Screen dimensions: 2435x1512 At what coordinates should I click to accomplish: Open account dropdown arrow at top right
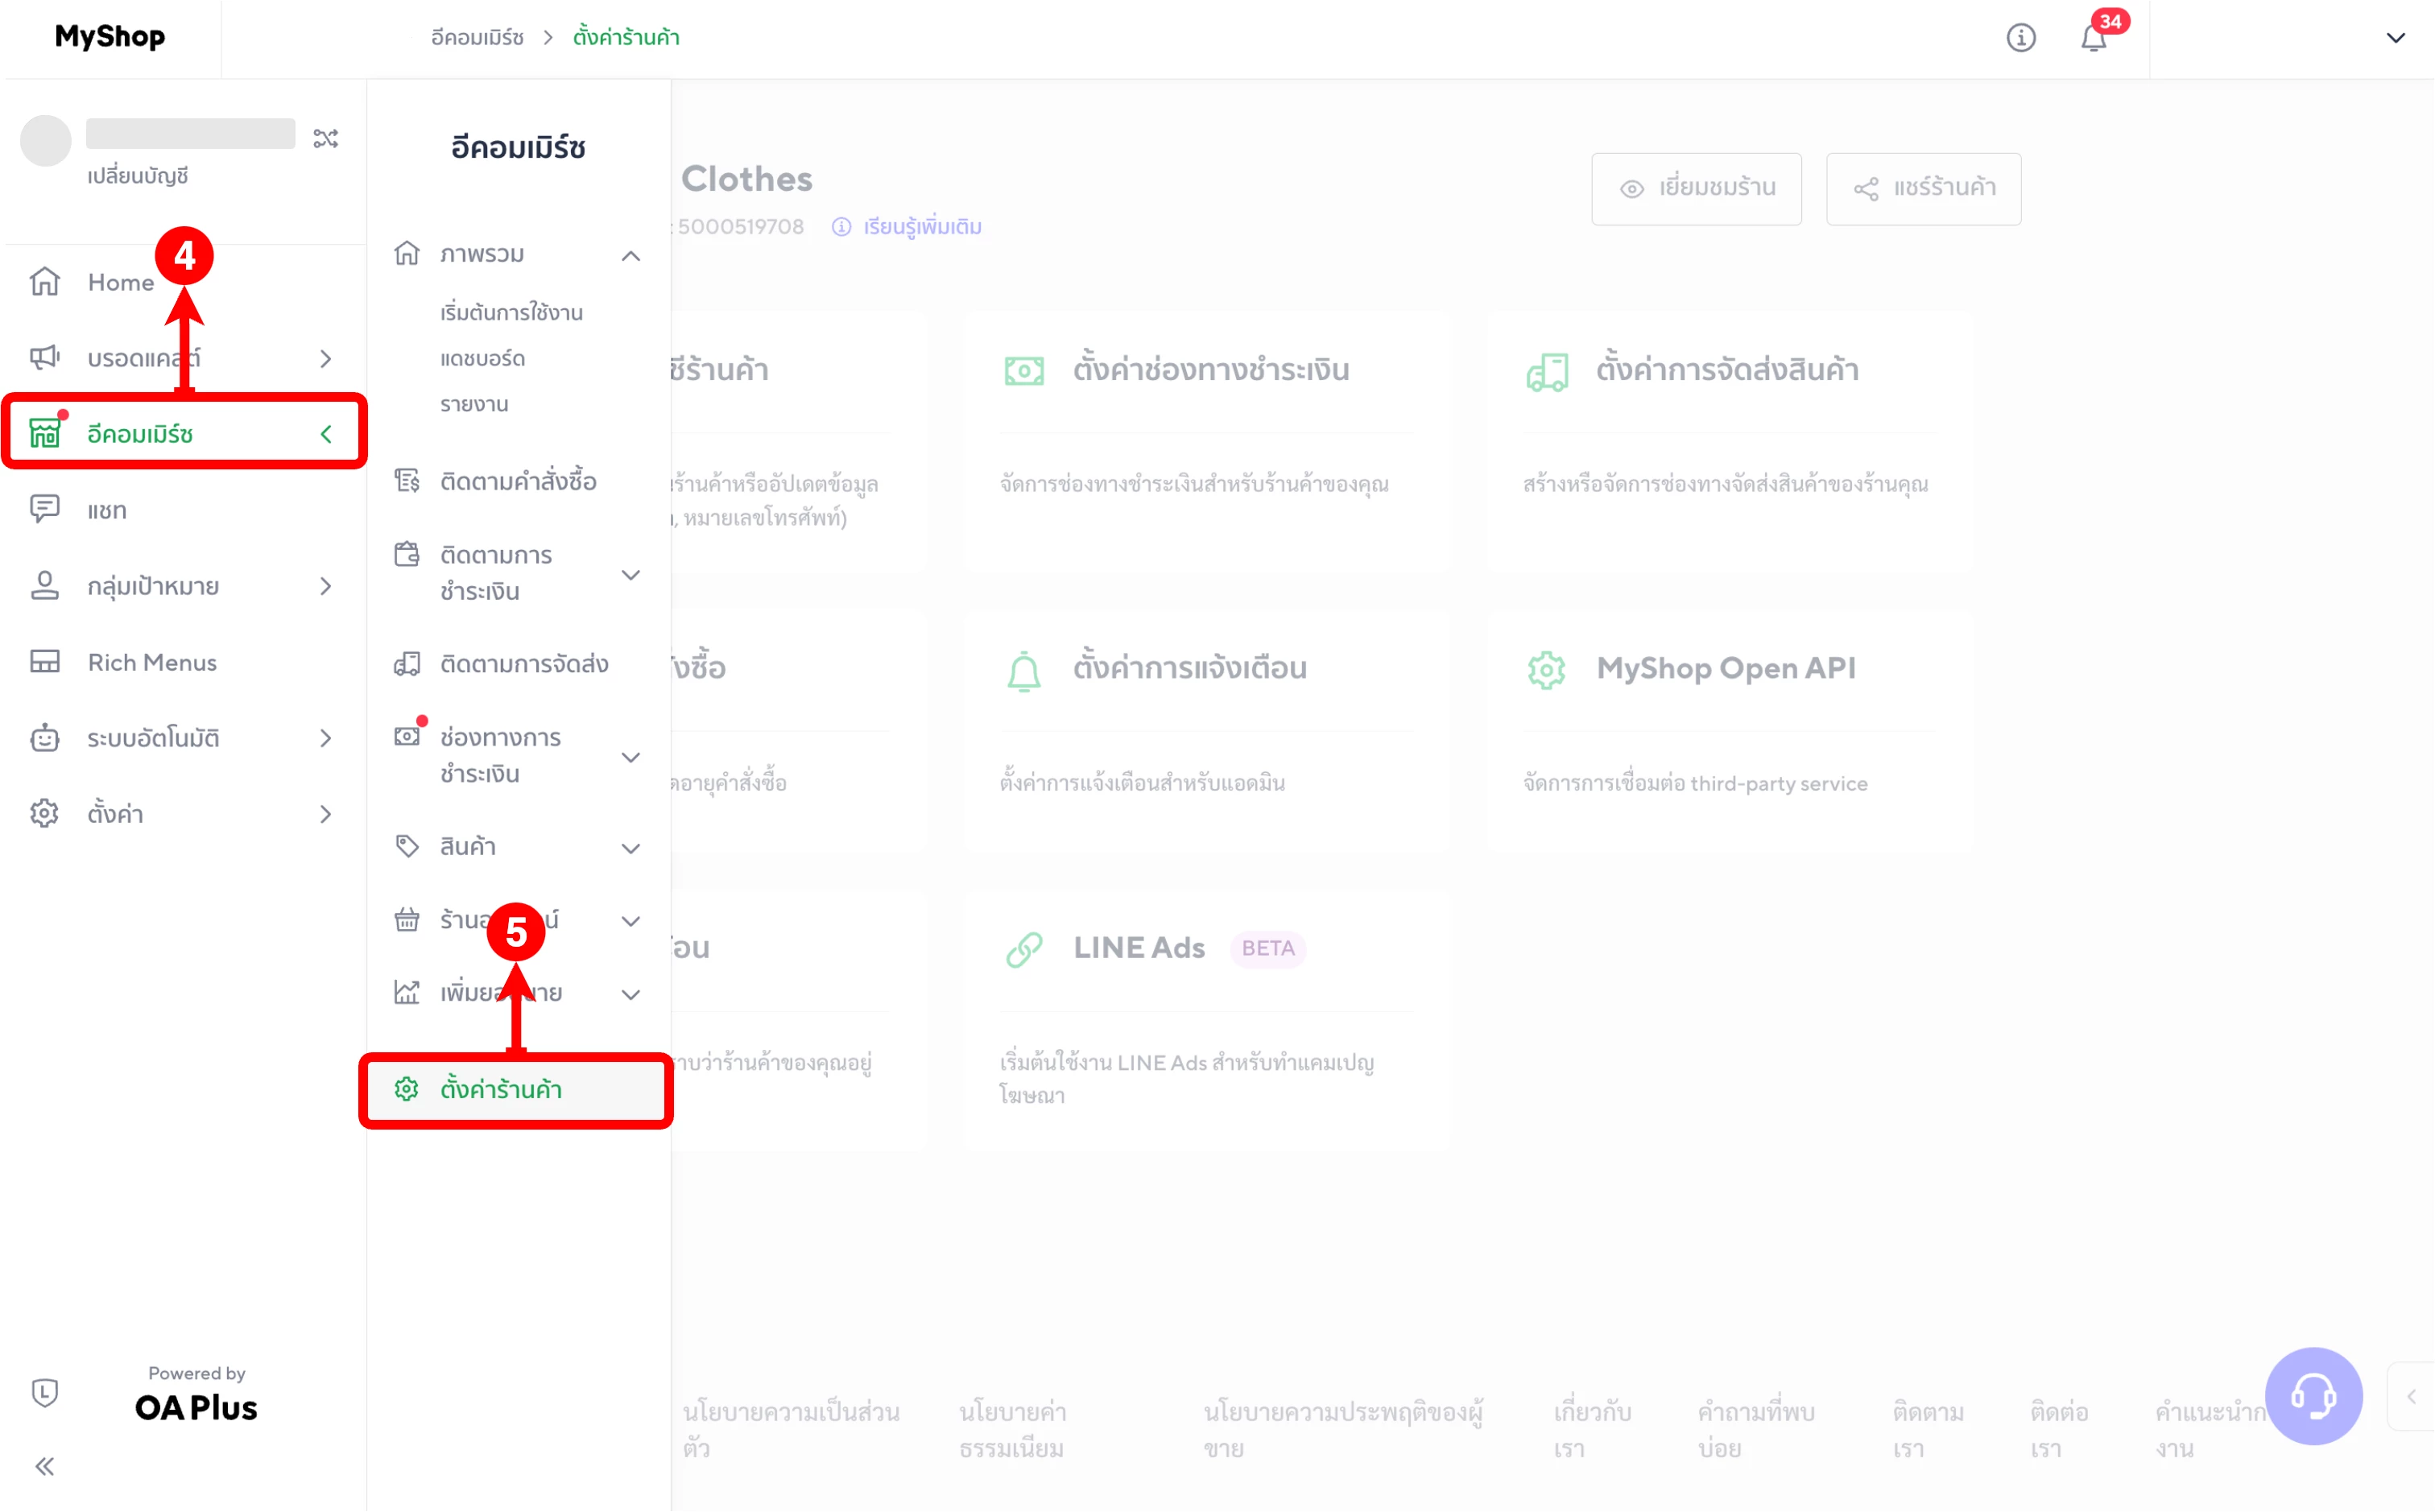tap(2395, 38)
